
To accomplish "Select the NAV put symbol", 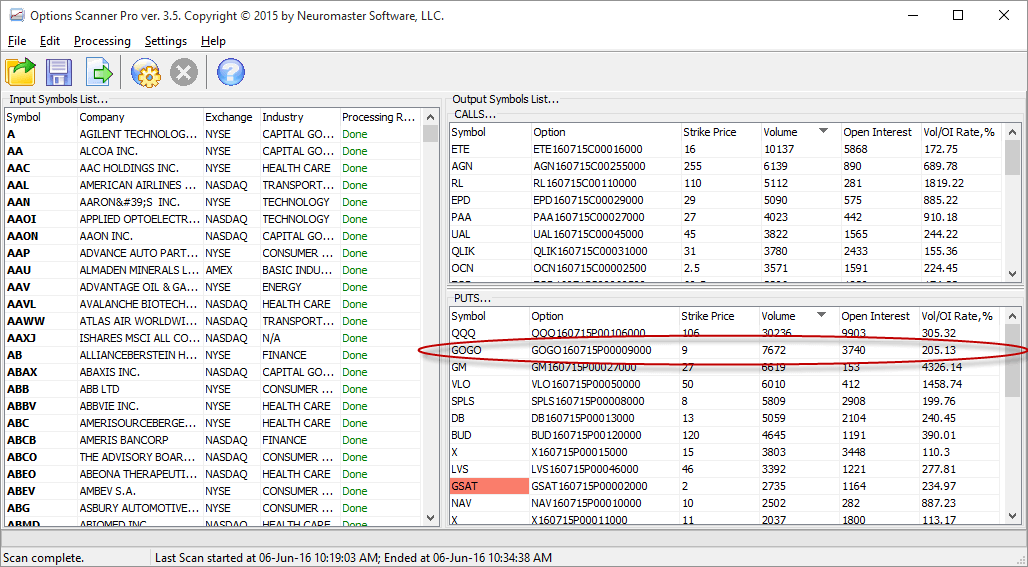I will [461, 504].
